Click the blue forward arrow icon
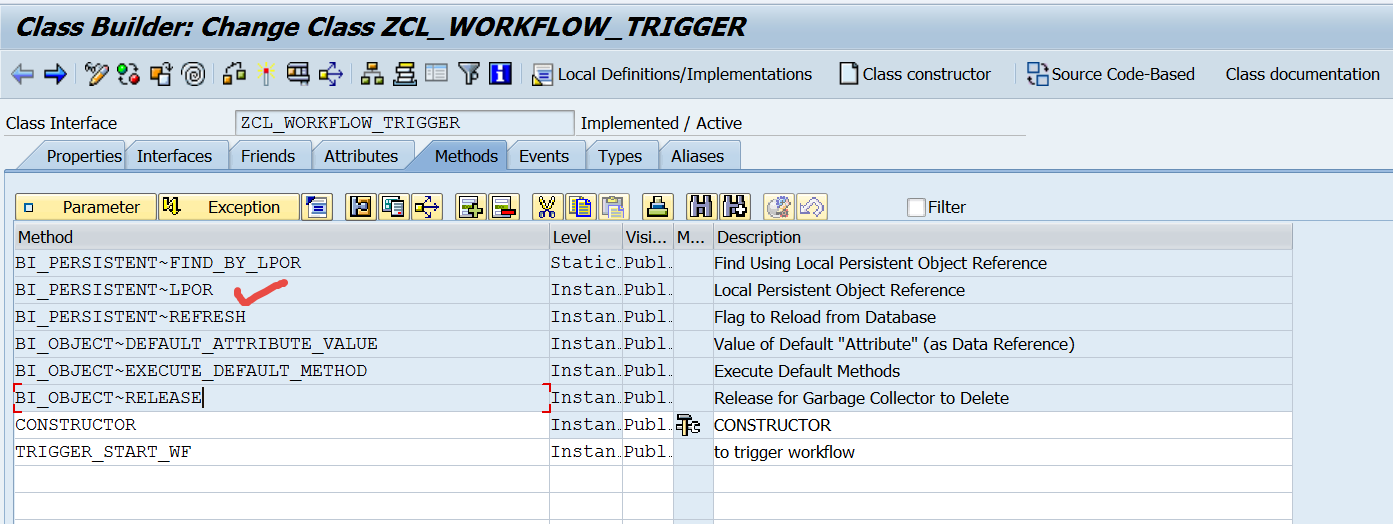The height and width of the screenshot is (524, 1393). (x=55, y=74)
